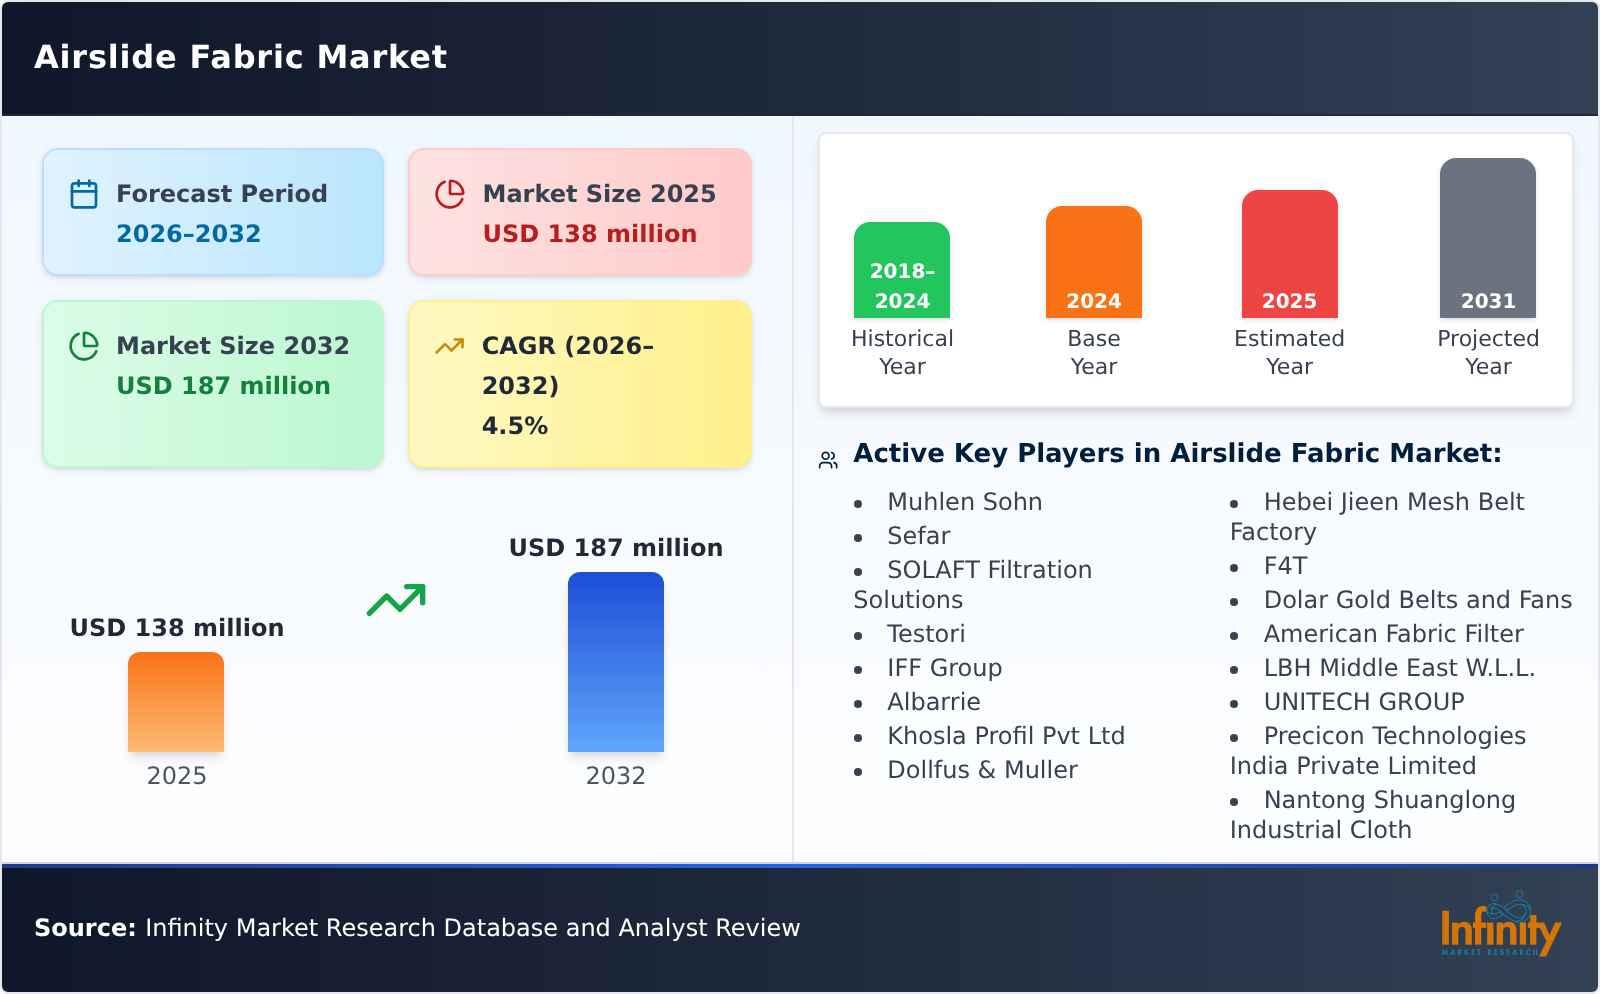
Task: Click the pie chart icon for Market Size 2025
Action: pyautogui.click(x=450, y=193)
